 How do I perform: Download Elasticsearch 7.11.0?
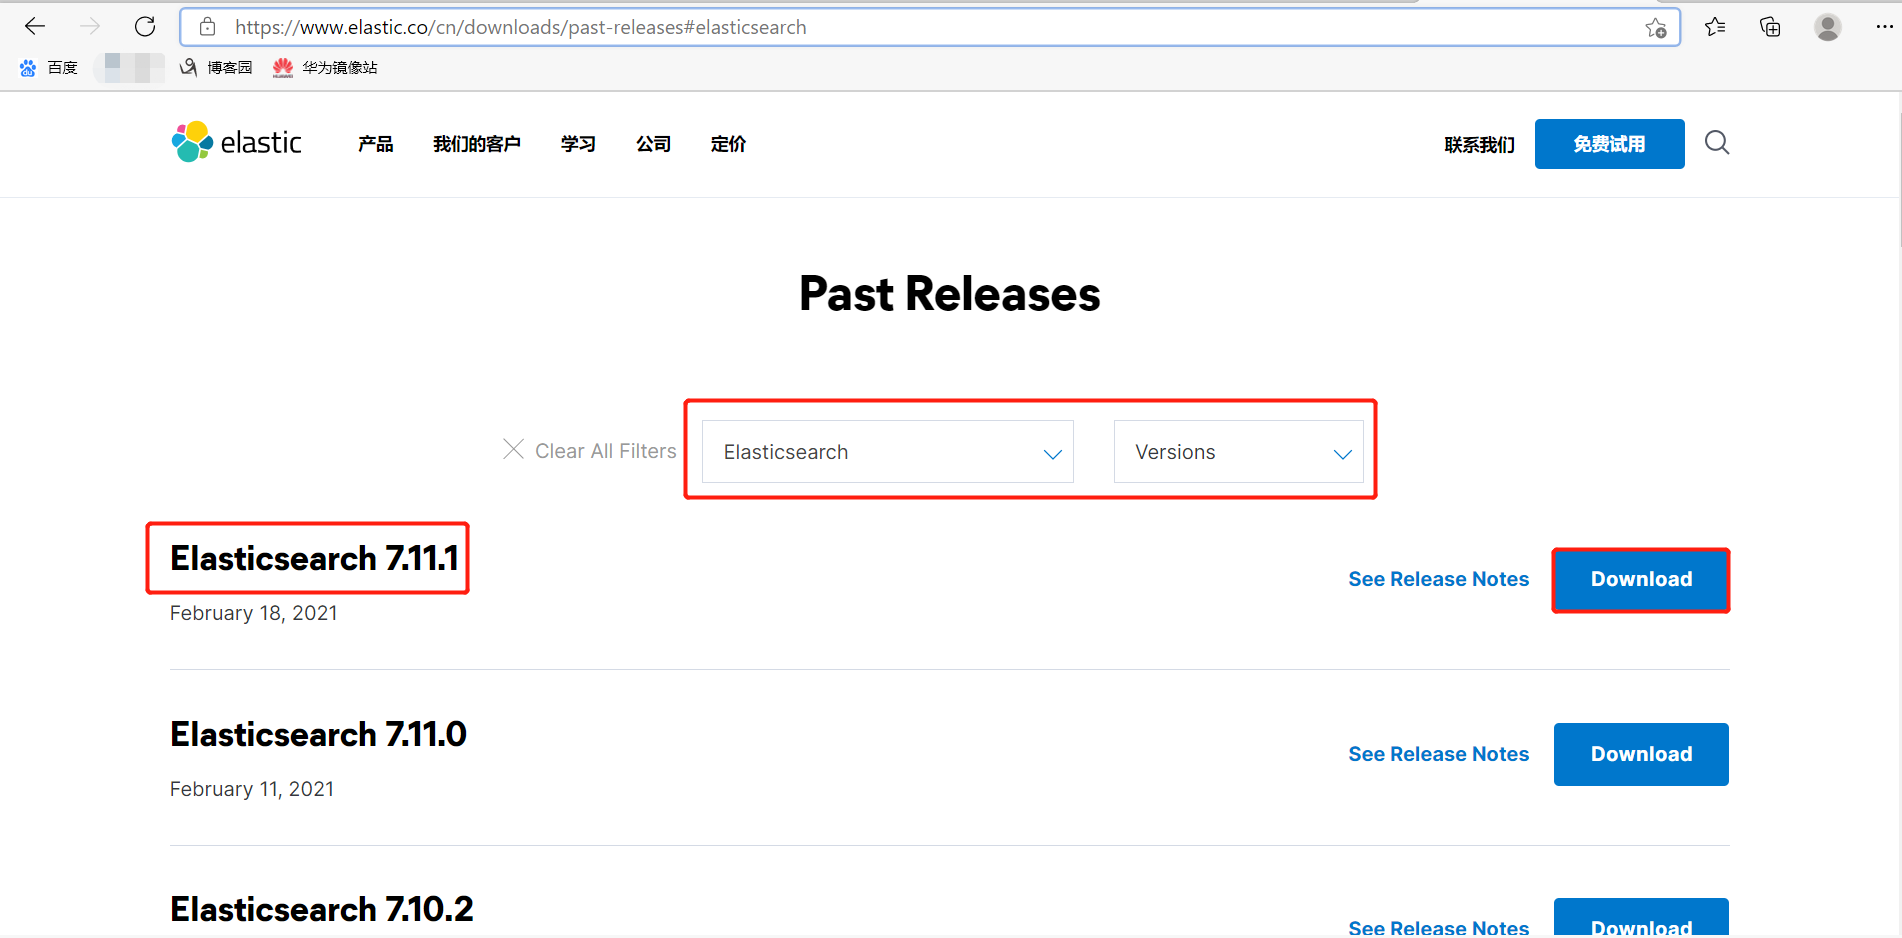1641,754
